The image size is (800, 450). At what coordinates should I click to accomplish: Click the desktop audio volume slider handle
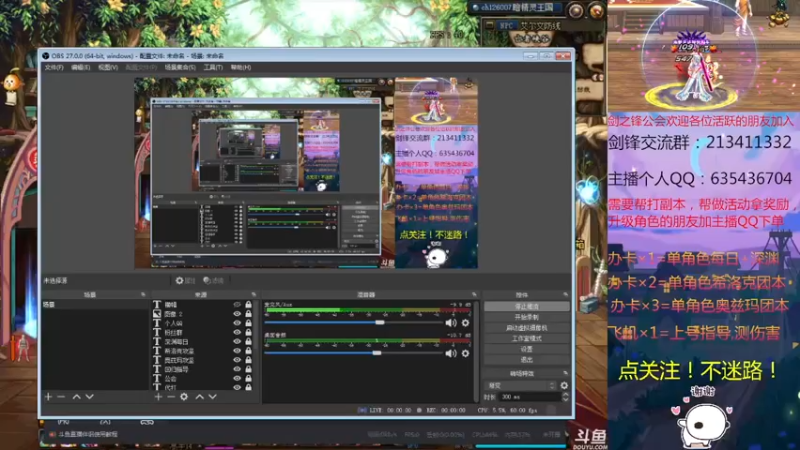click(377, 353)
